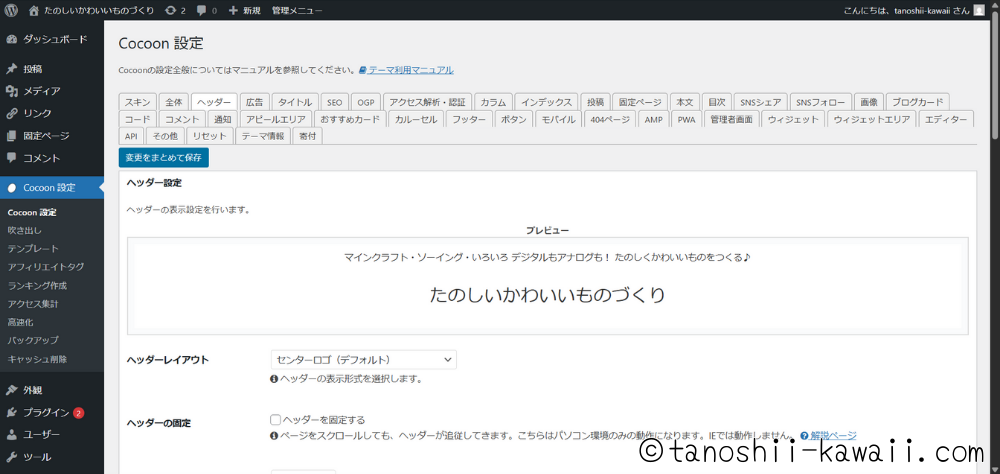Open the アクセス解析・認証 tab
This screenshot has width=1000, height=474.
(x=428, y=102)
